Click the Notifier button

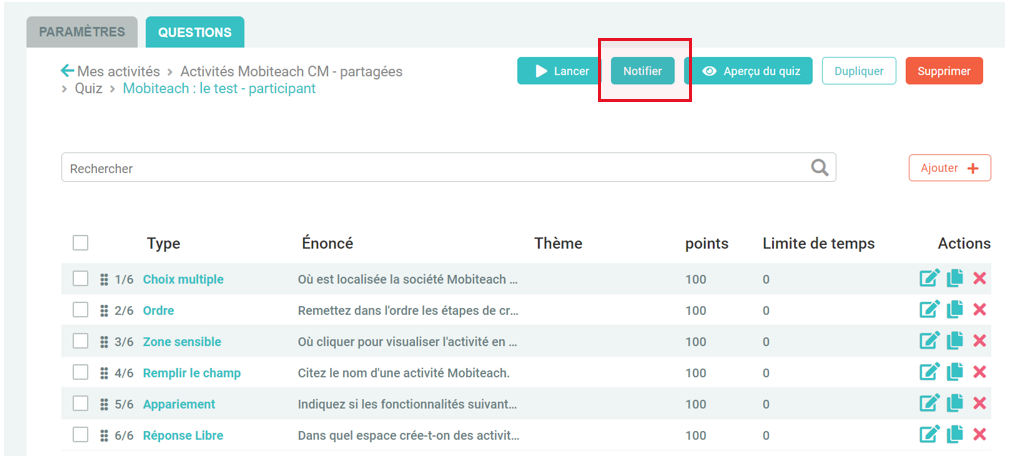[643, 71]
